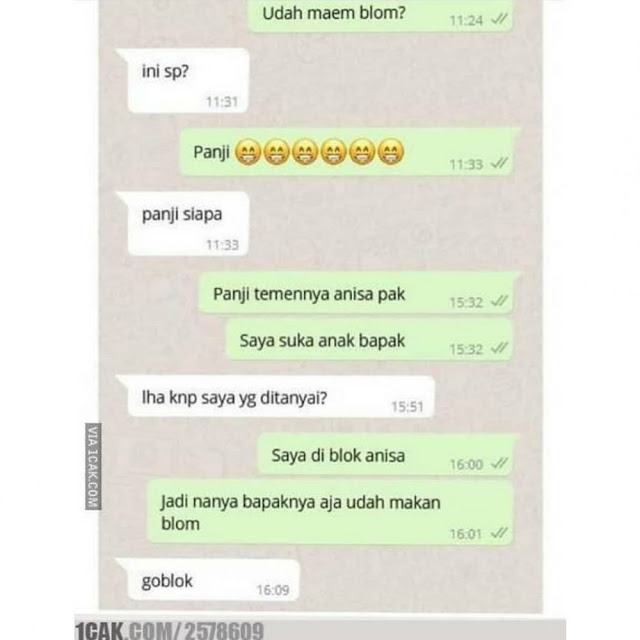The height and width of the screenshot is (640, 640).
Task: Tap the 11:31 timestamp under 'ini sp?'
Action: click(x=222, y=102)
